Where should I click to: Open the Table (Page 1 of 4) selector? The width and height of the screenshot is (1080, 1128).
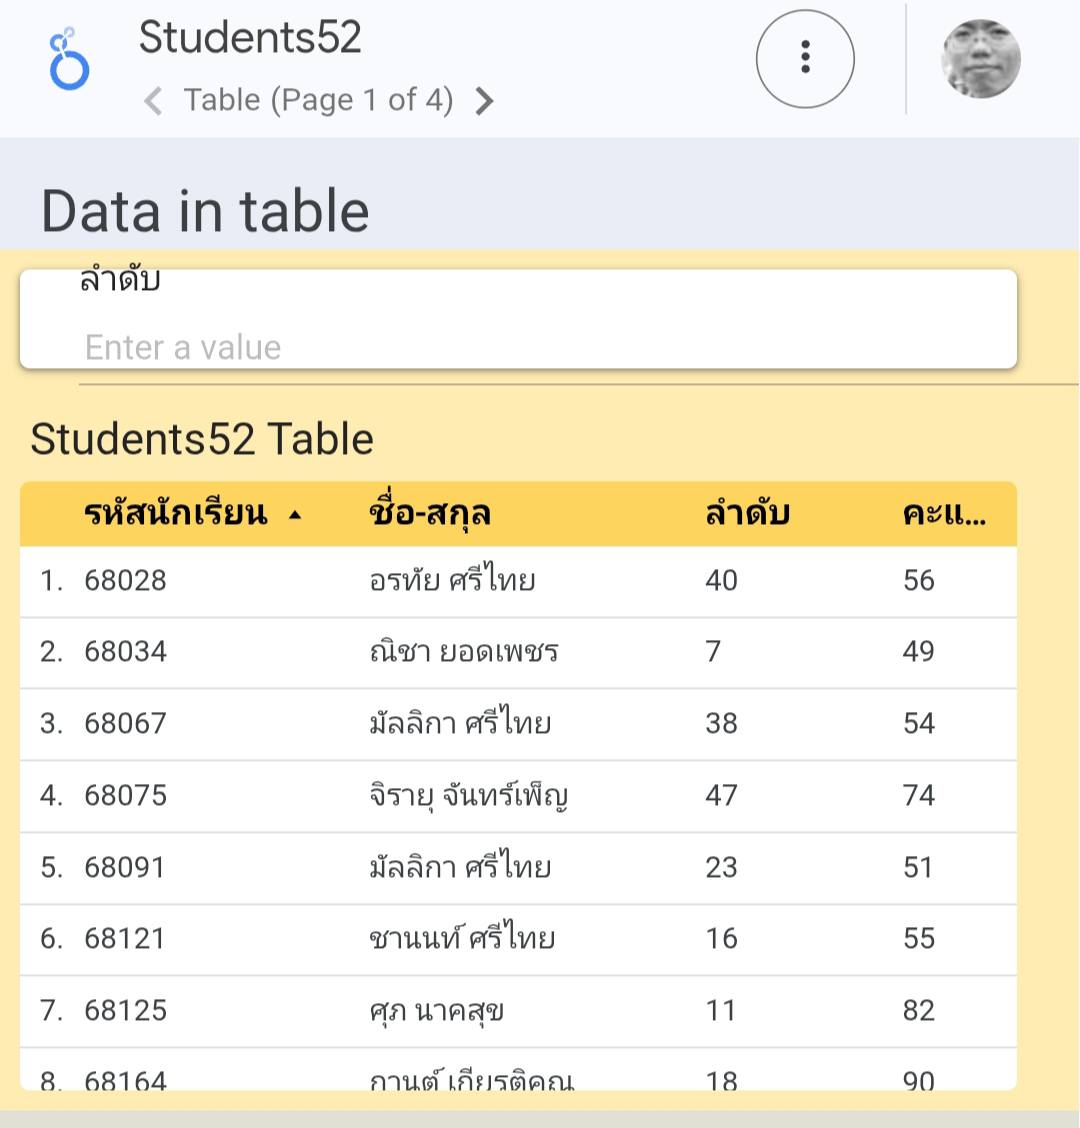click(x=318, y=100)
